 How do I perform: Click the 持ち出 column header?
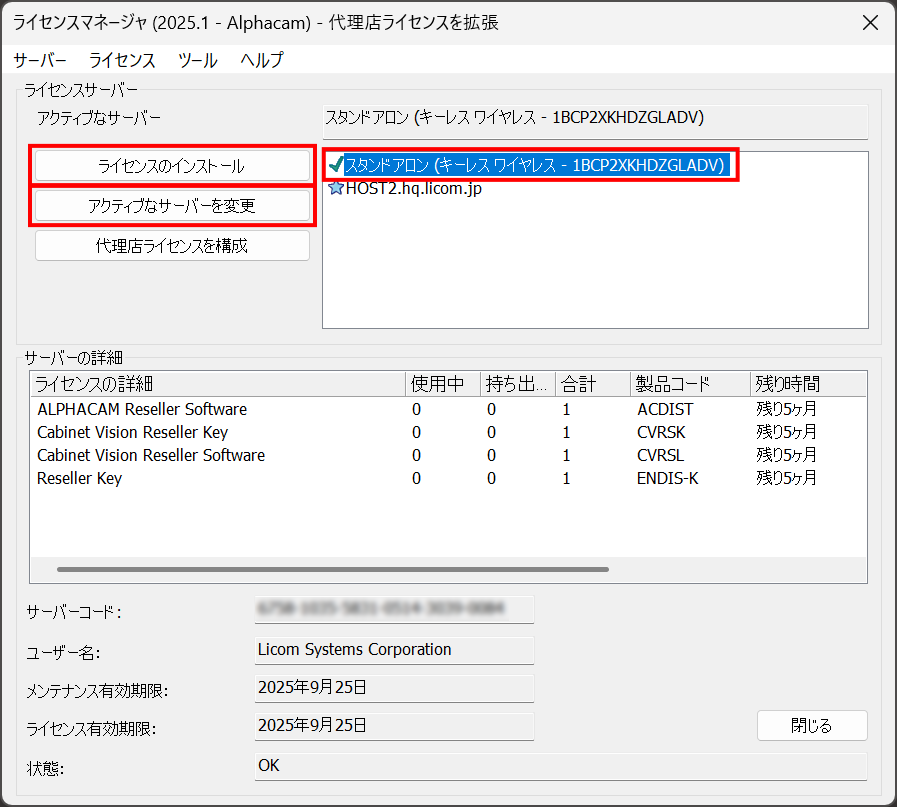coord(518,384)
